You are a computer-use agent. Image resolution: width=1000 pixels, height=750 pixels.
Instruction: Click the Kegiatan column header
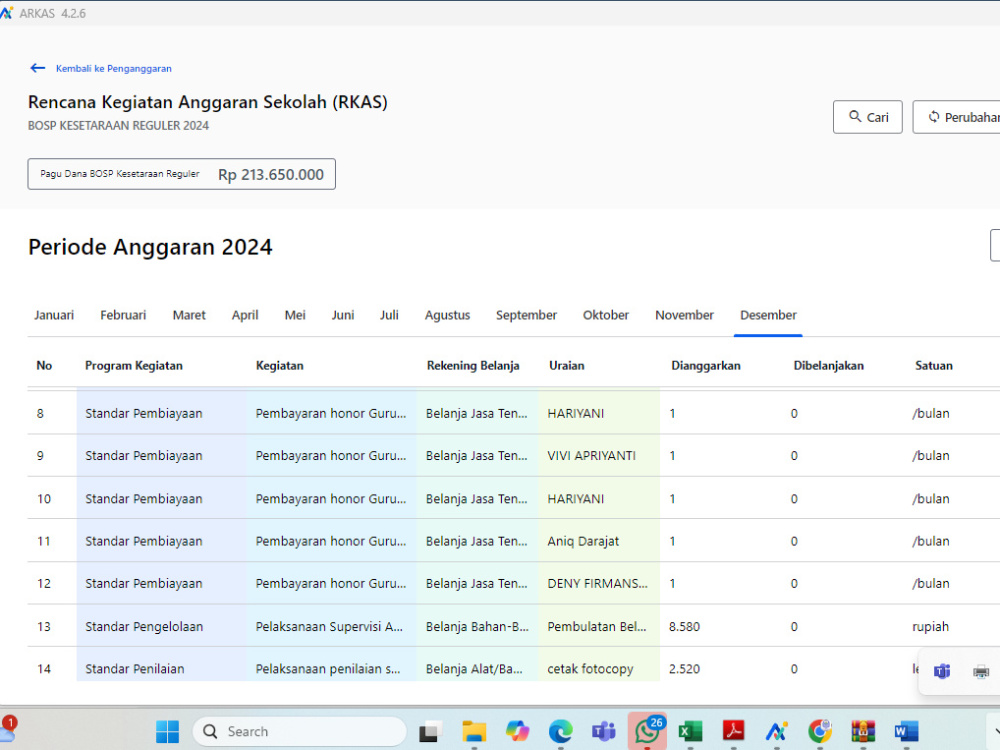click(x=279, y=365)
